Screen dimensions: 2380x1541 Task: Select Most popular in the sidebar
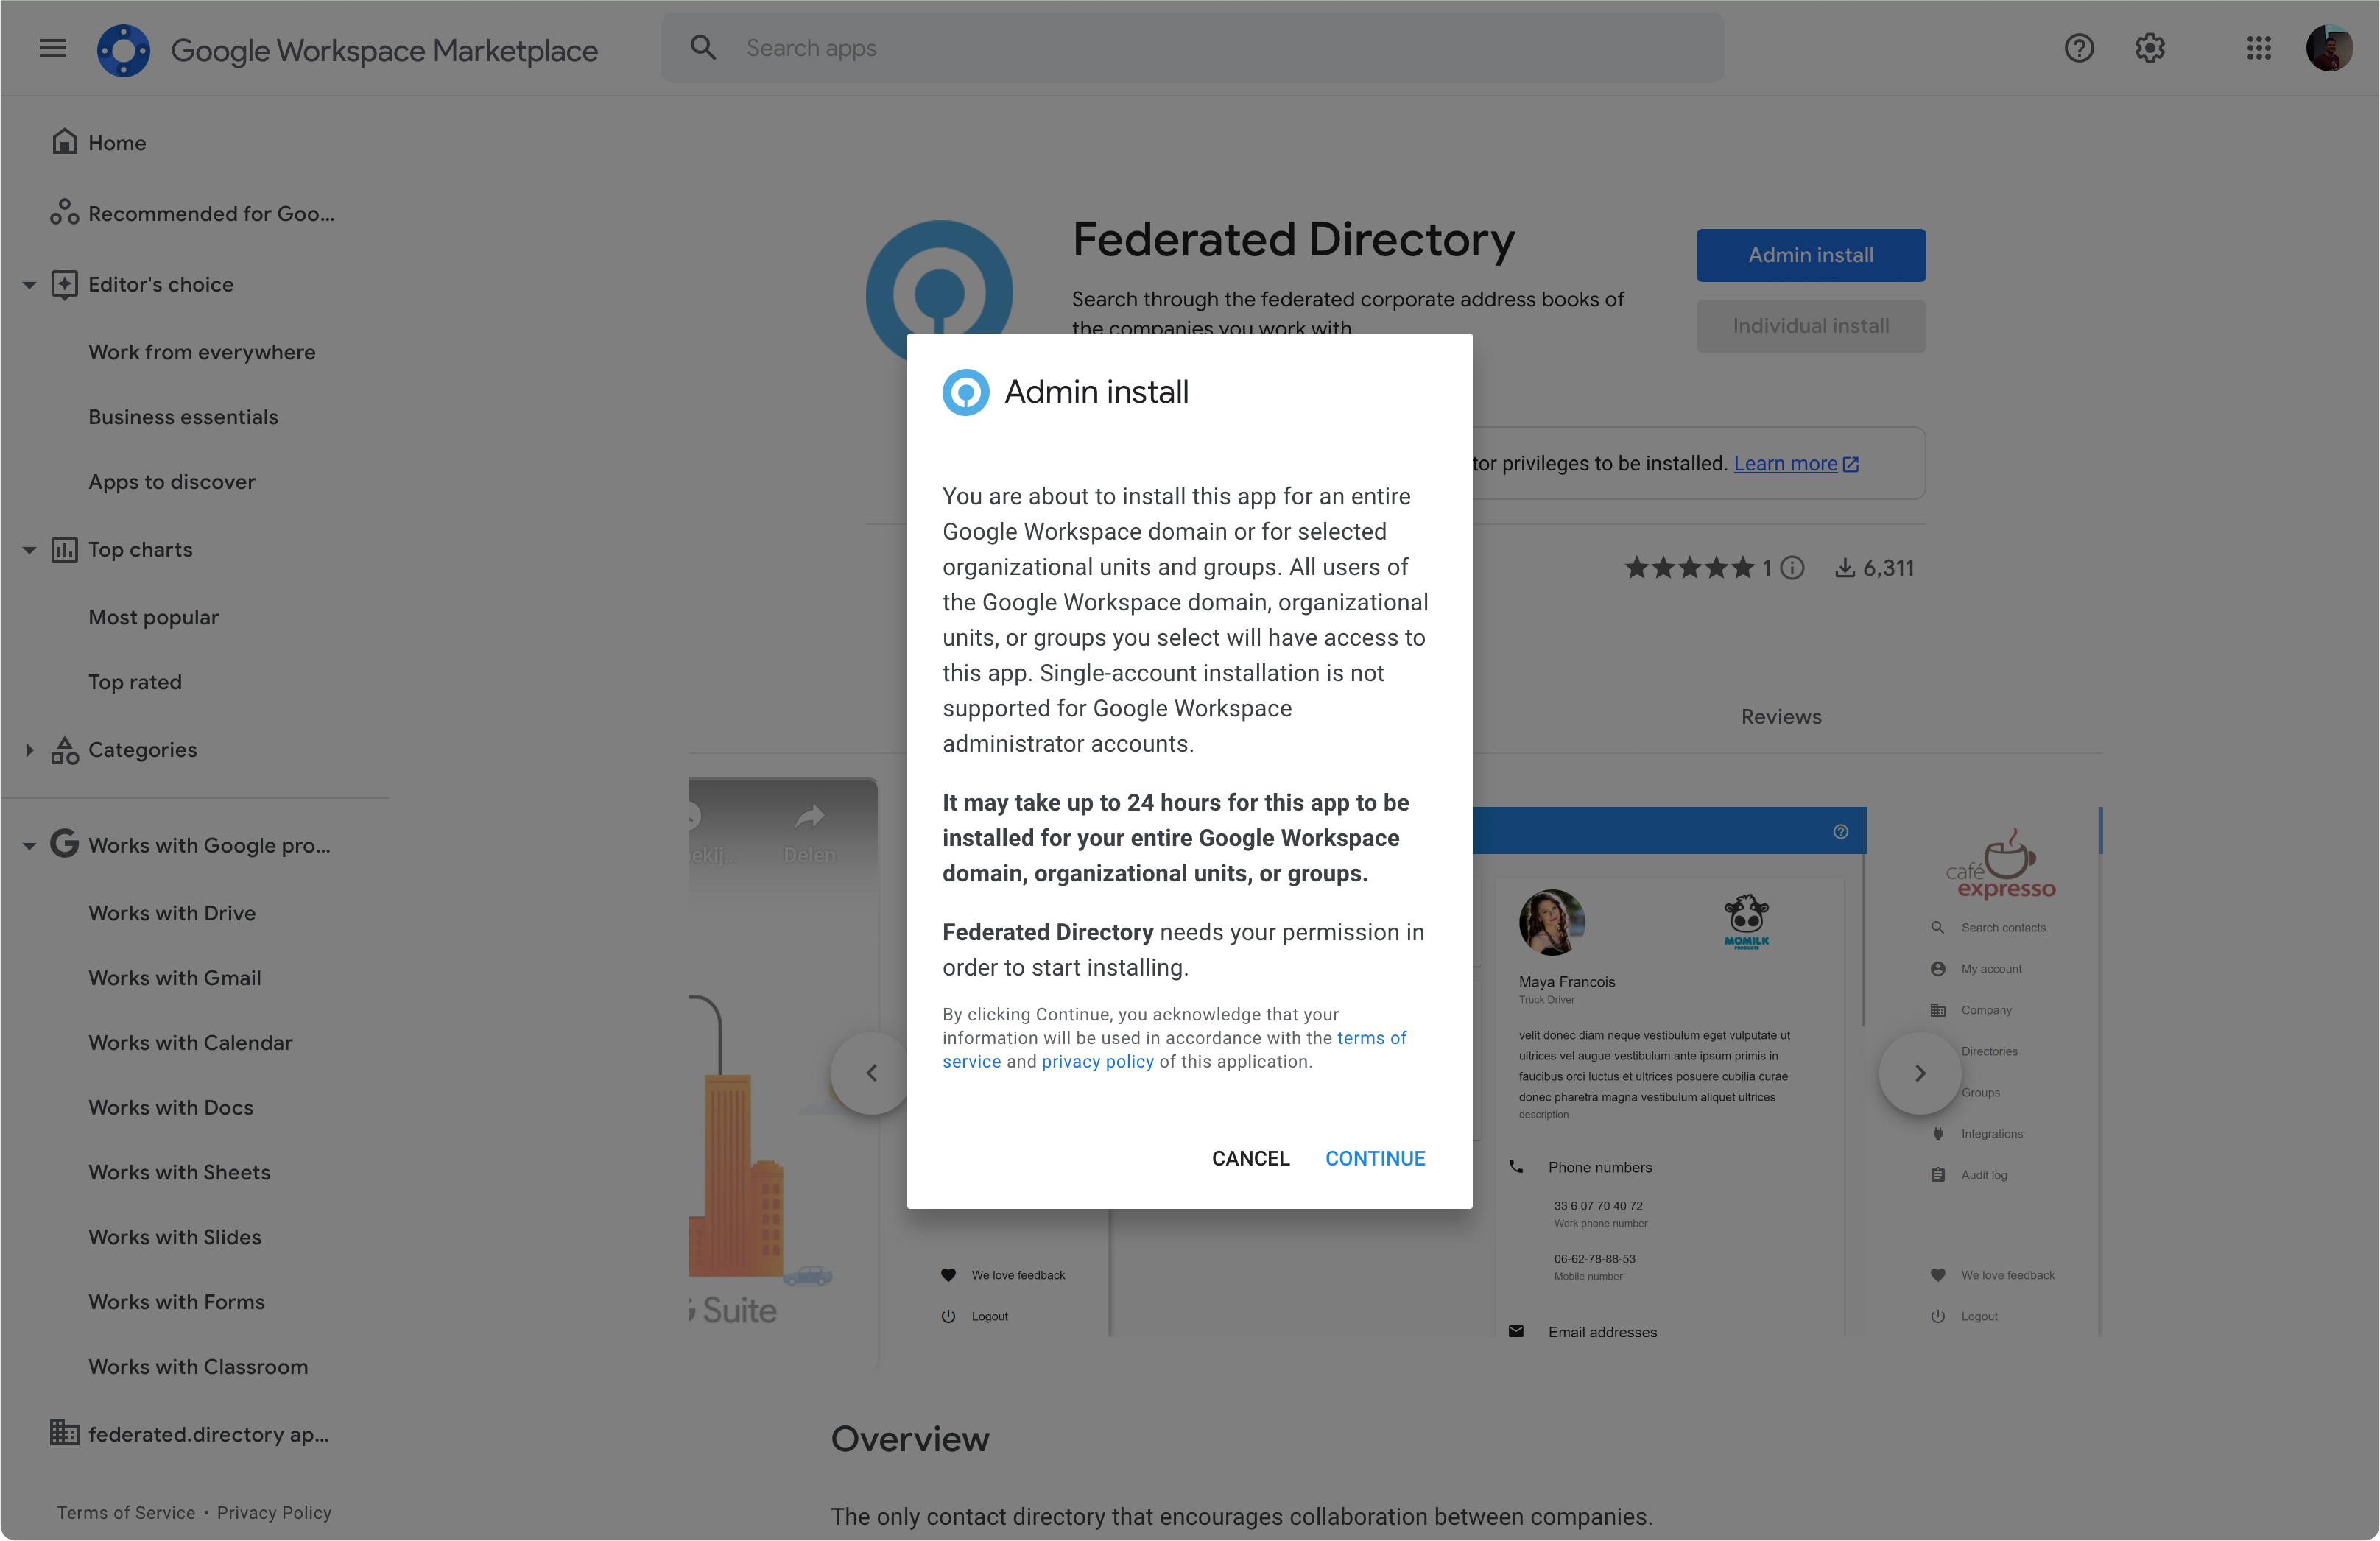153,616
